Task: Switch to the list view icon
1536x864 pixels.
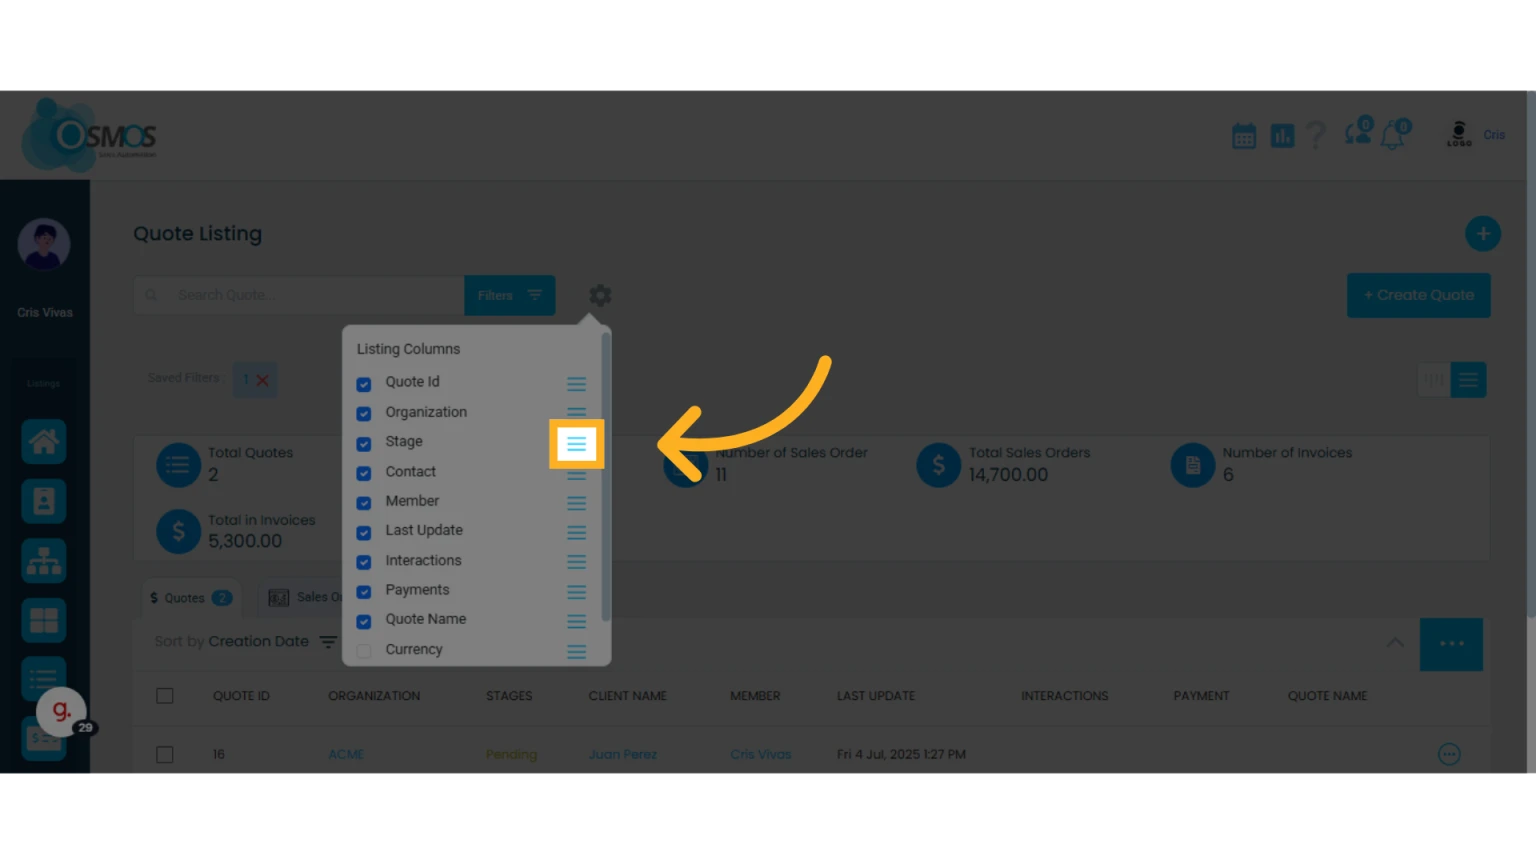Action: 1468,380
